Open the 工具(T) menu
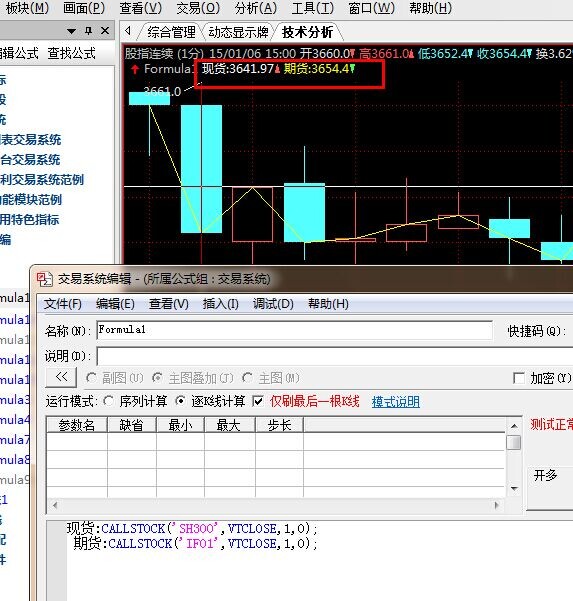 click(312, 8)
